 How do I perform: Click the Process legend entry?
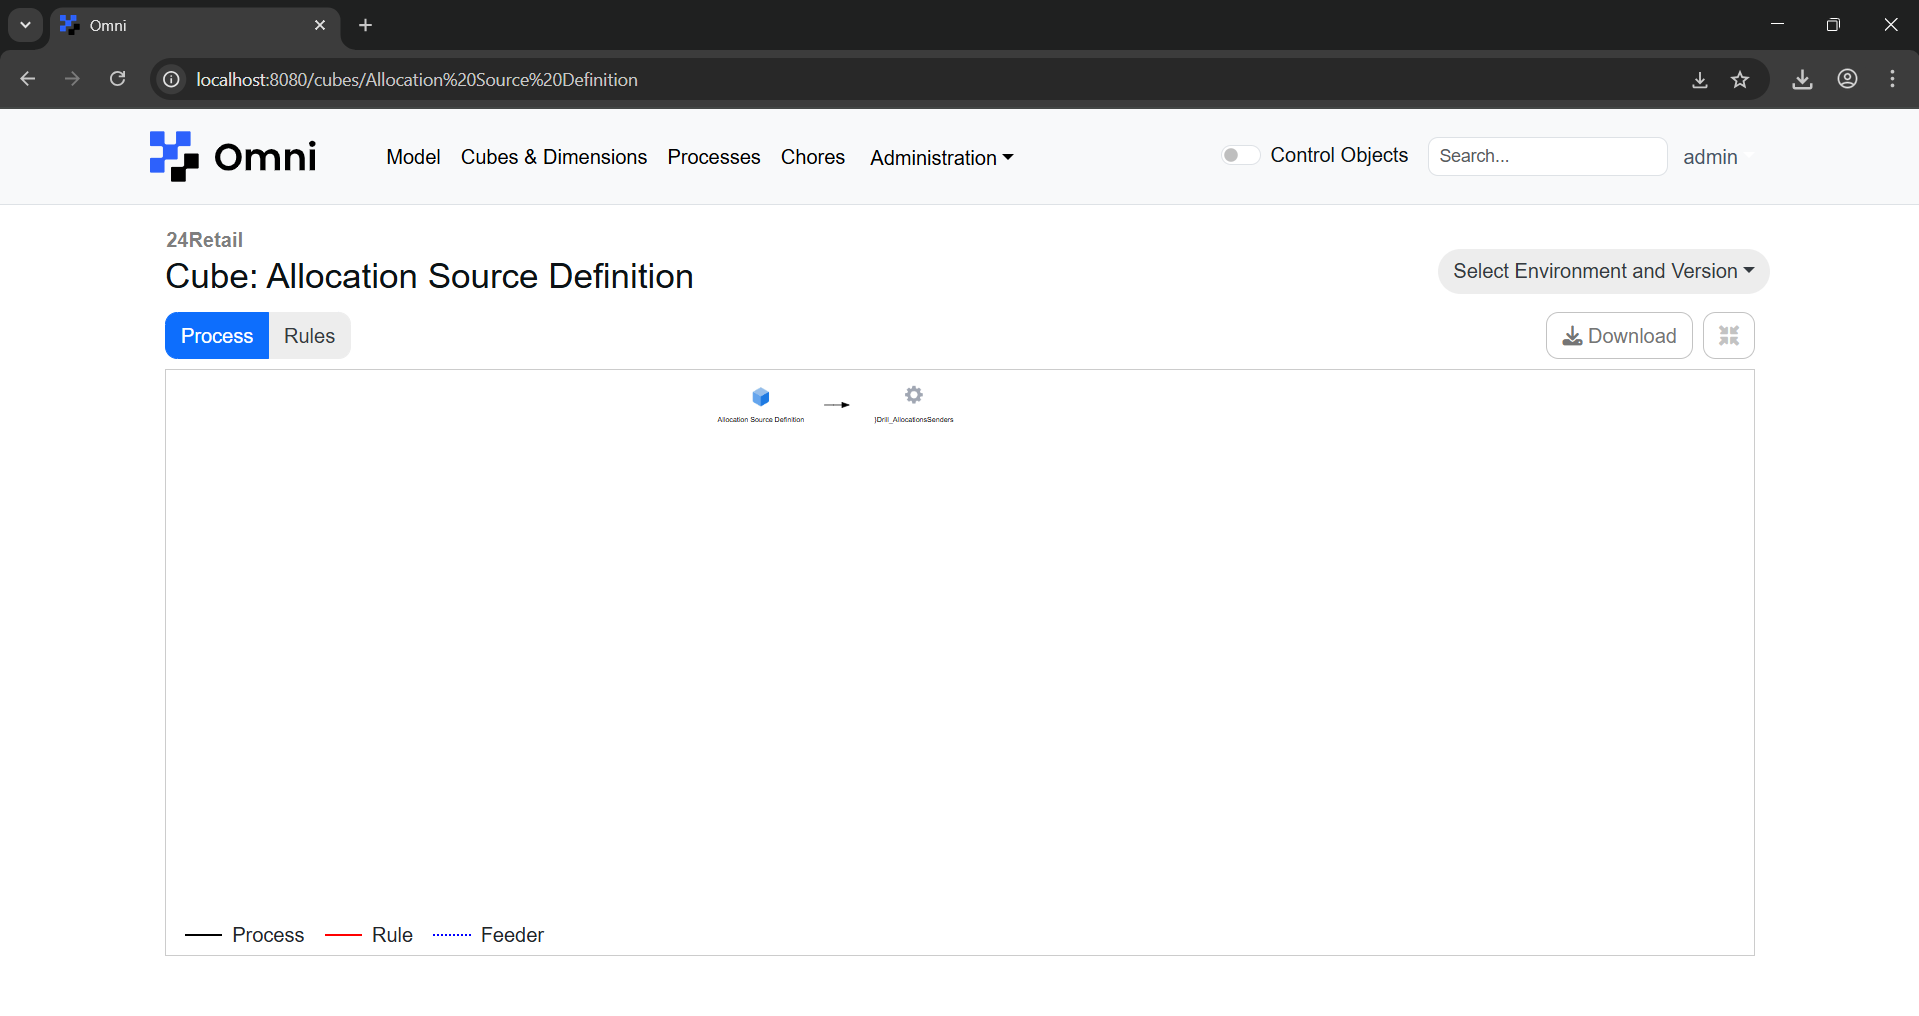(x=245, y=935)
